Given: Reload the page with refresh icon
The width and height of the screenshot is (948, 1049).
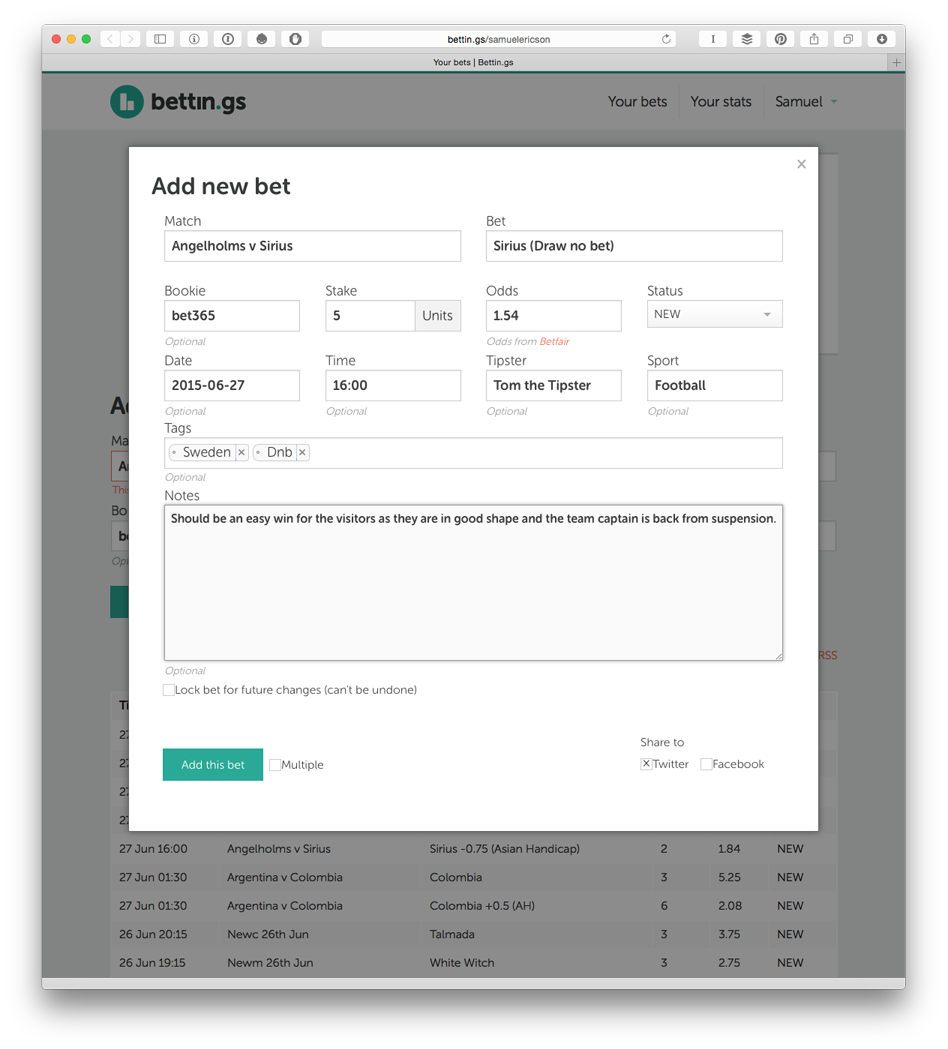Looking at the screenshot, I should [666, 39].
